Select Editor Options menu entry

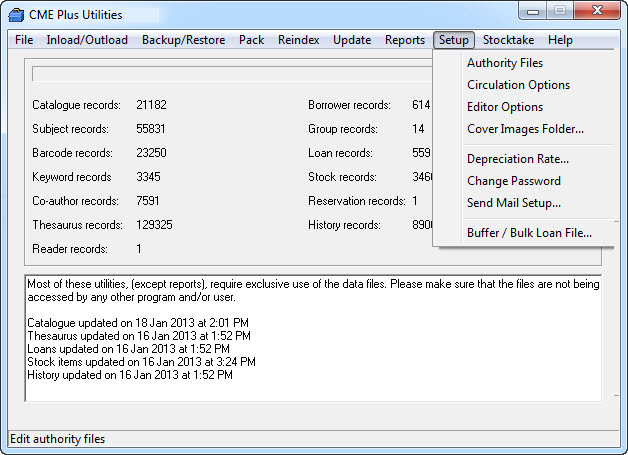[505, 107]
